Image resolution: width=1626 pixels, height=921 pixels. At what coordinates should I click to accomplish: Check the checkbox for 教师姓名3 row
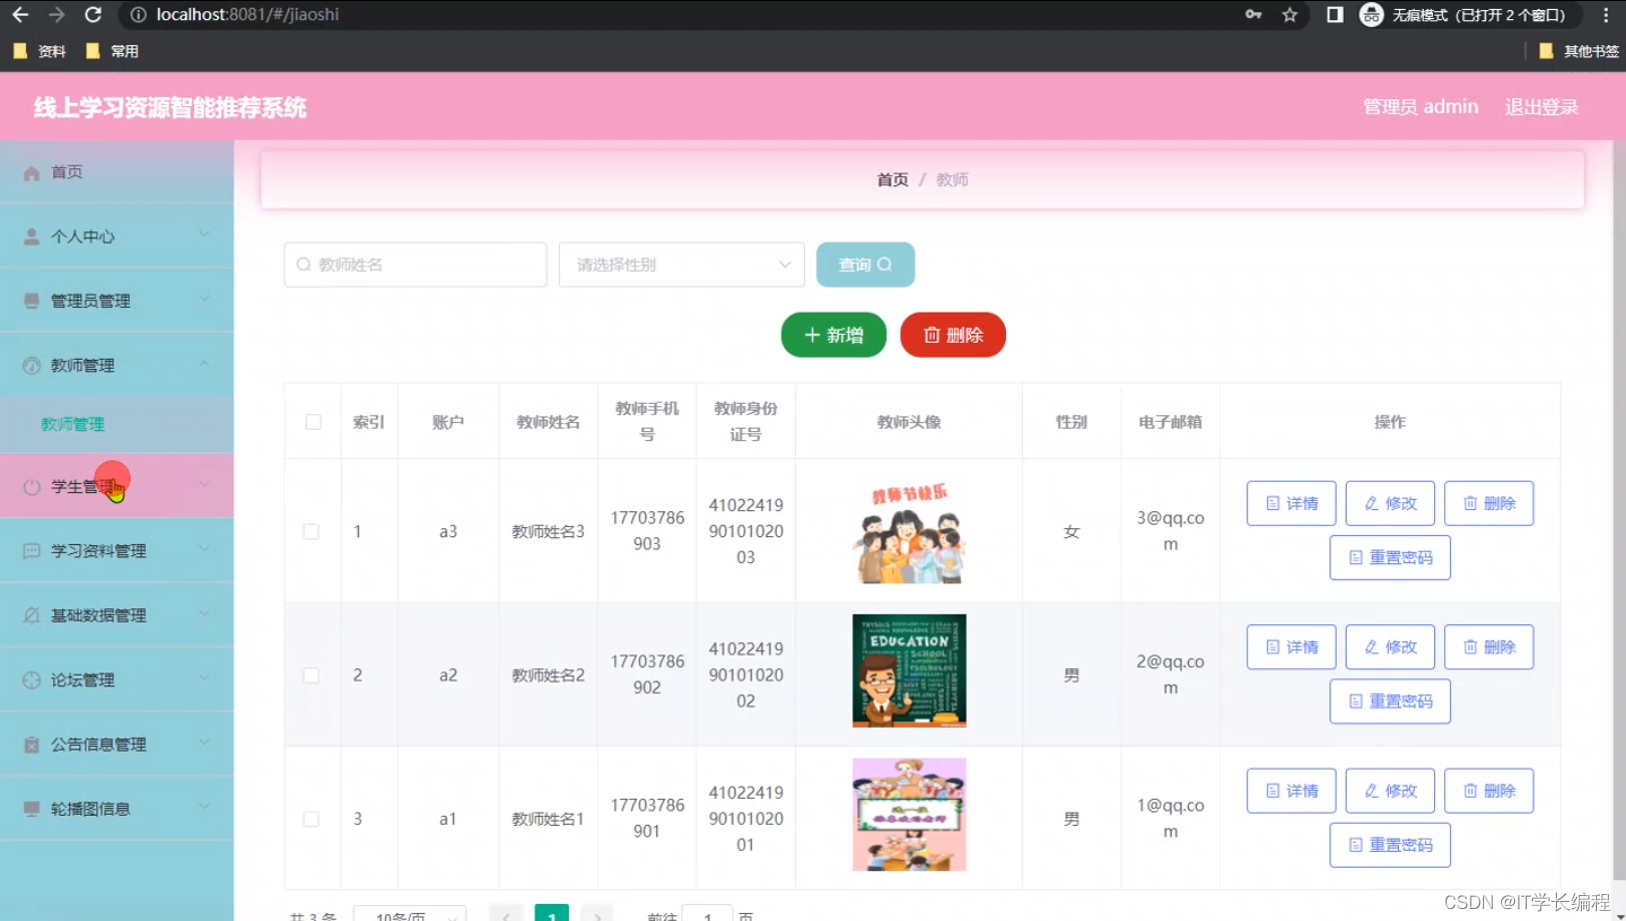tap(312, 531)
